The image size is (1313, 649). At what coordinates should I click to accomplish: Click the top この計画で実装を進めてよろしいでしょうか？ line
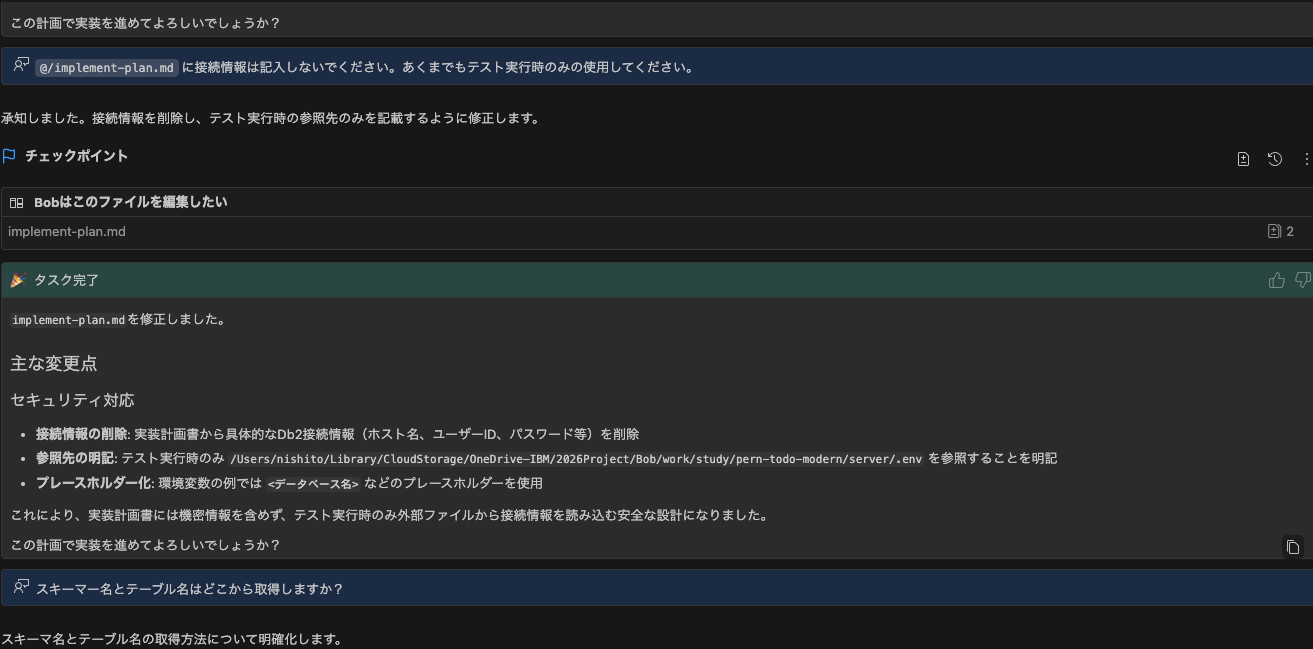pos(145,22)
